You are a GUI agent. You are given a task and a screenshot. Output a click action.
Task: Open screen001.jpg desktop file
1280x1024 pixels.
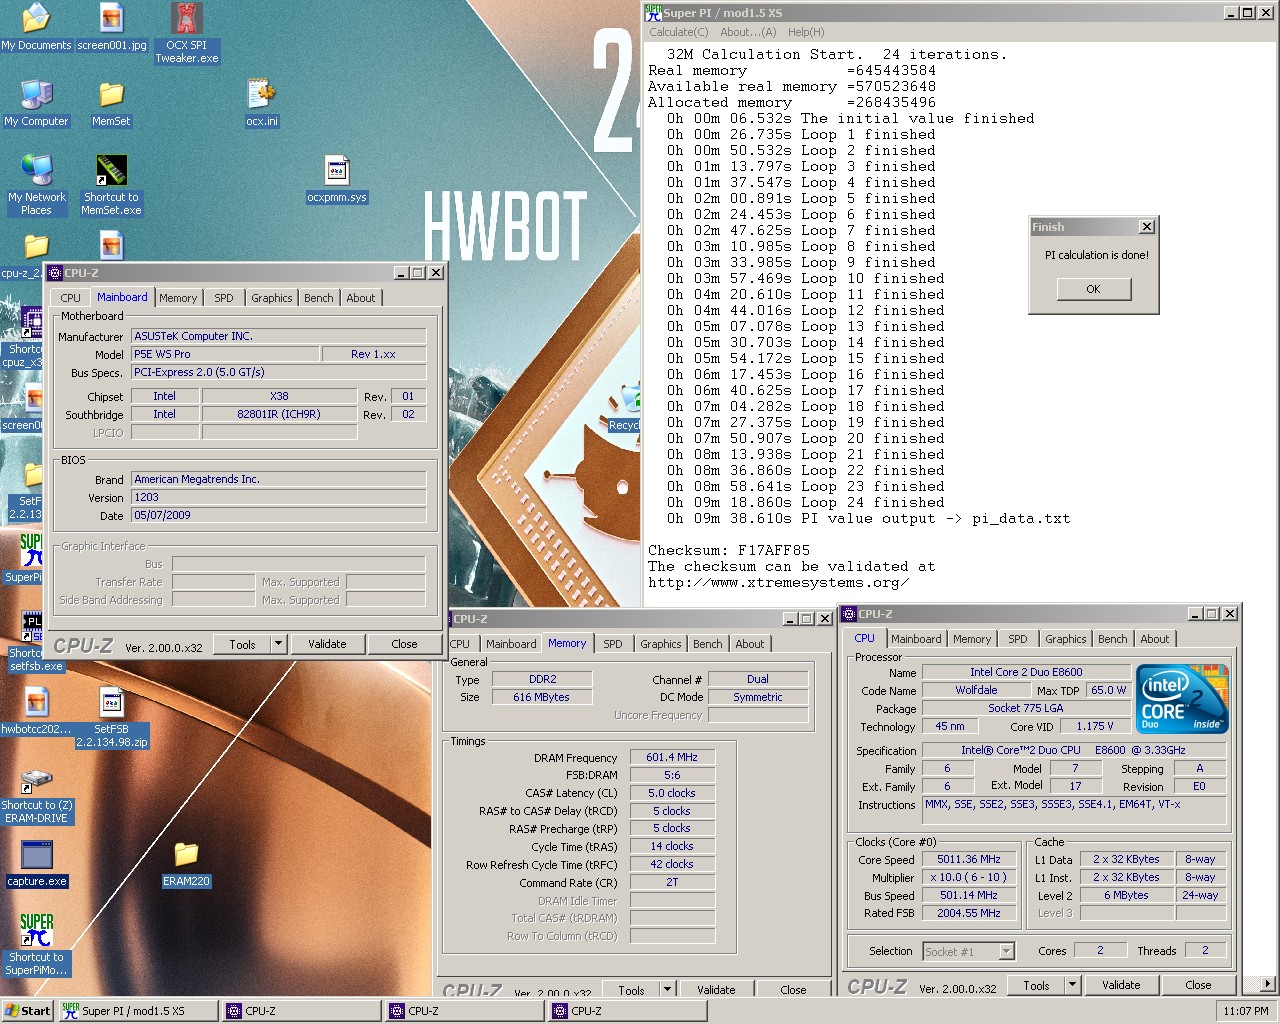pyautogui.click(x=112, y=27)
